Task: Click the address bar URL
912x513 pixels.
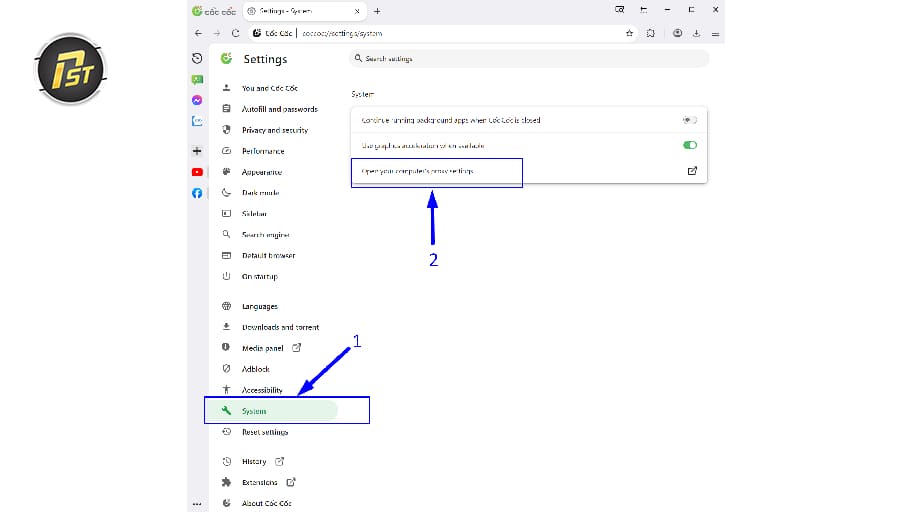Action: point(342,34)
